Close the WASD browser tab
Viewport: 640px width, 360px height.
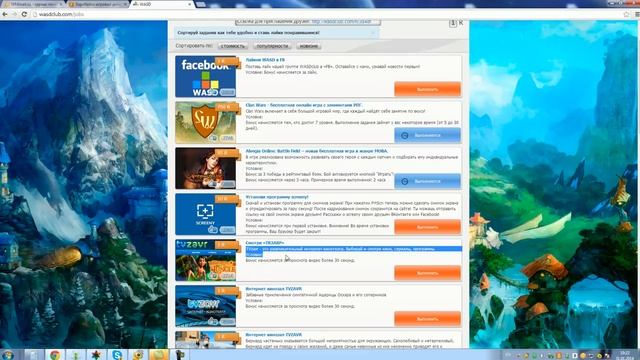click(190, 4)
